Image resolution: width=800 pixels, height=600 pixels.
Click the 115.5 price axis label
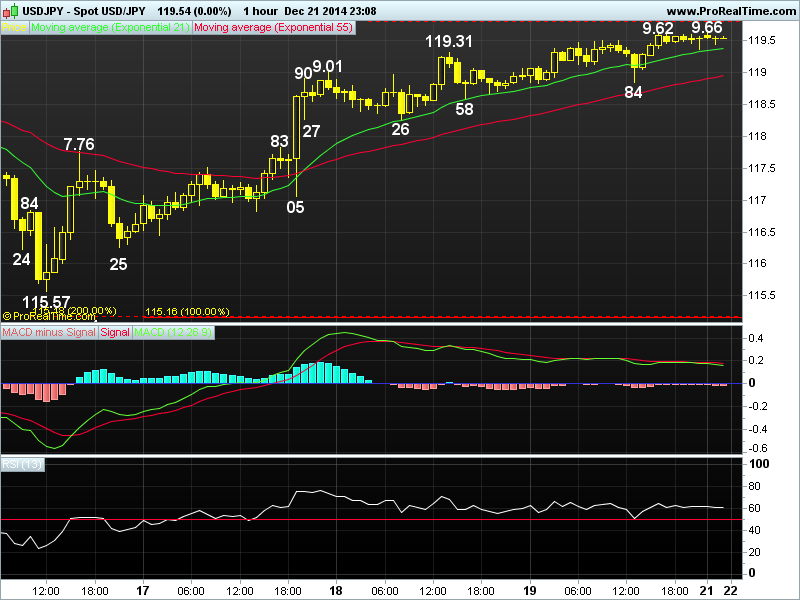pos(764,295)
